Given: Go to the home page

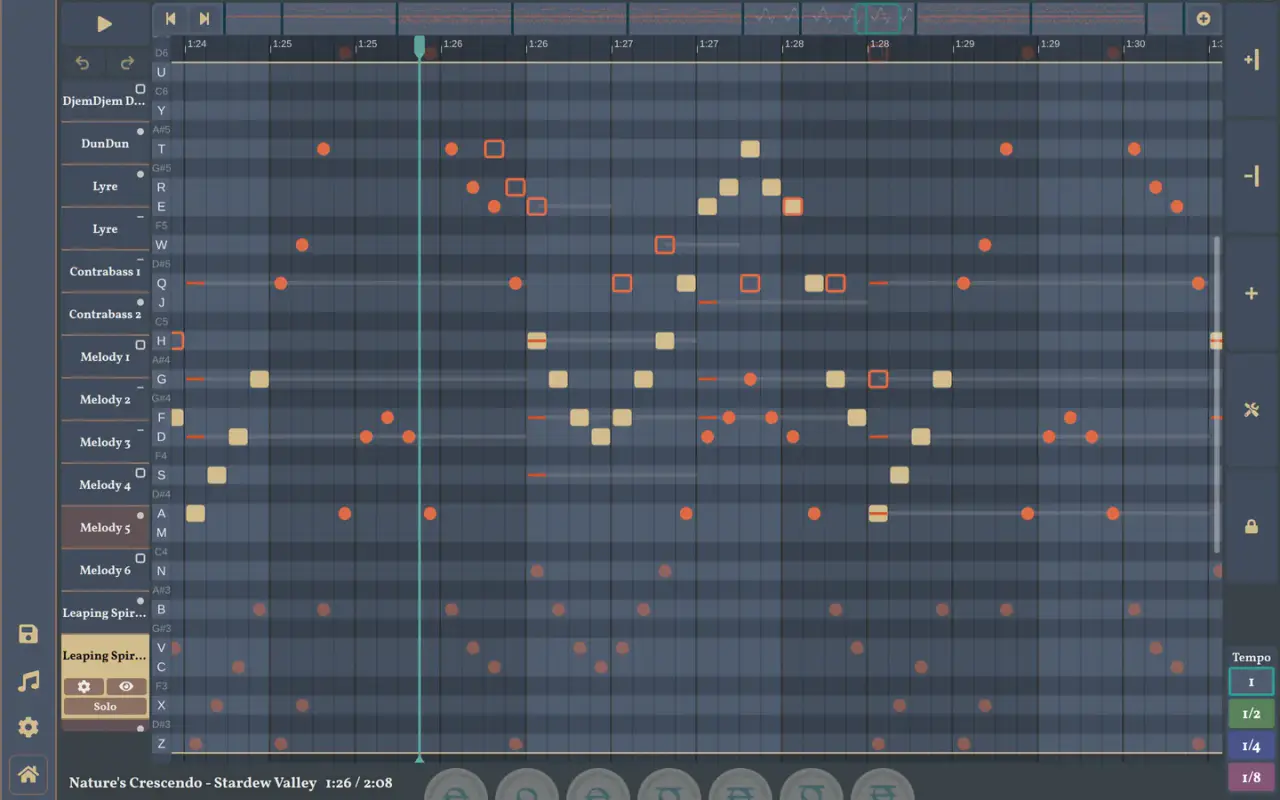Looking at the screenshot, I should 28,774.
